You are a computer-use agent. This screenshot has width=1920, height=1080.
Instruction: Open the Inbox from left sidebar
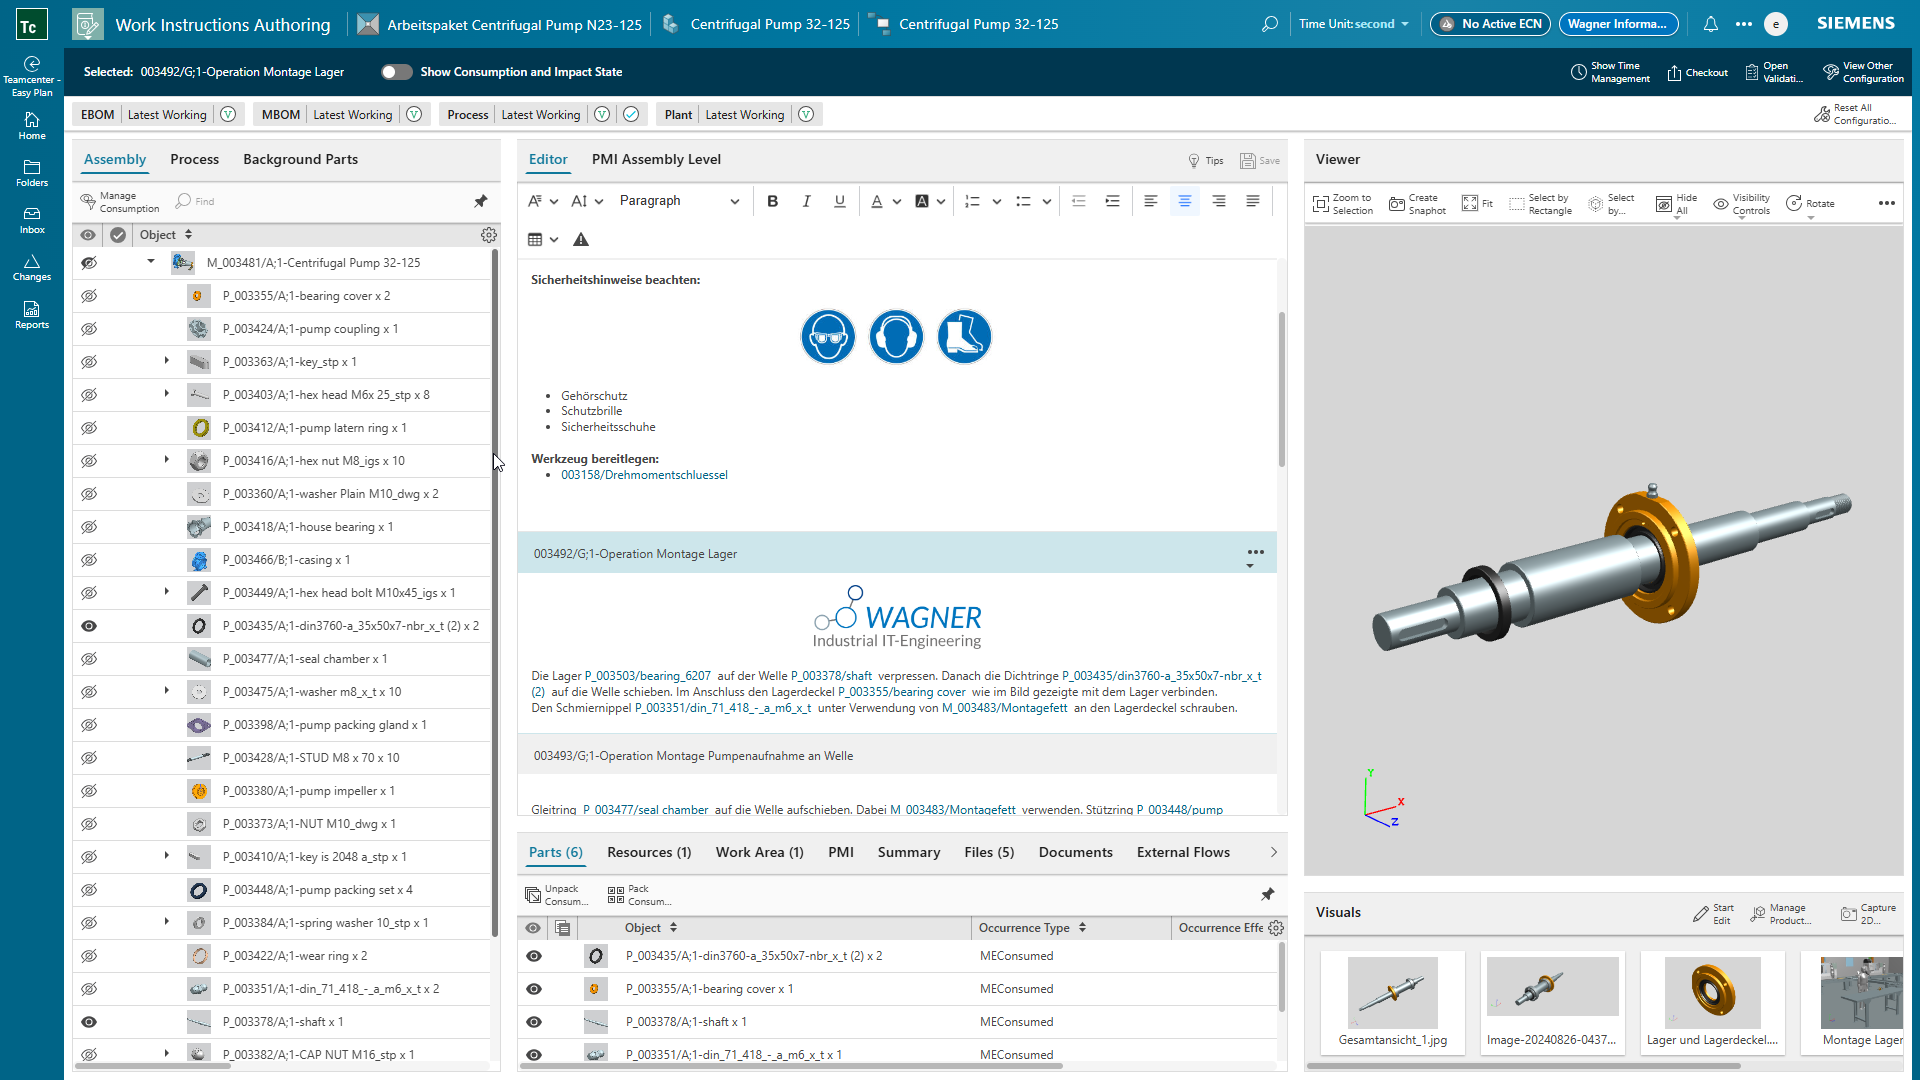[32, 220]
